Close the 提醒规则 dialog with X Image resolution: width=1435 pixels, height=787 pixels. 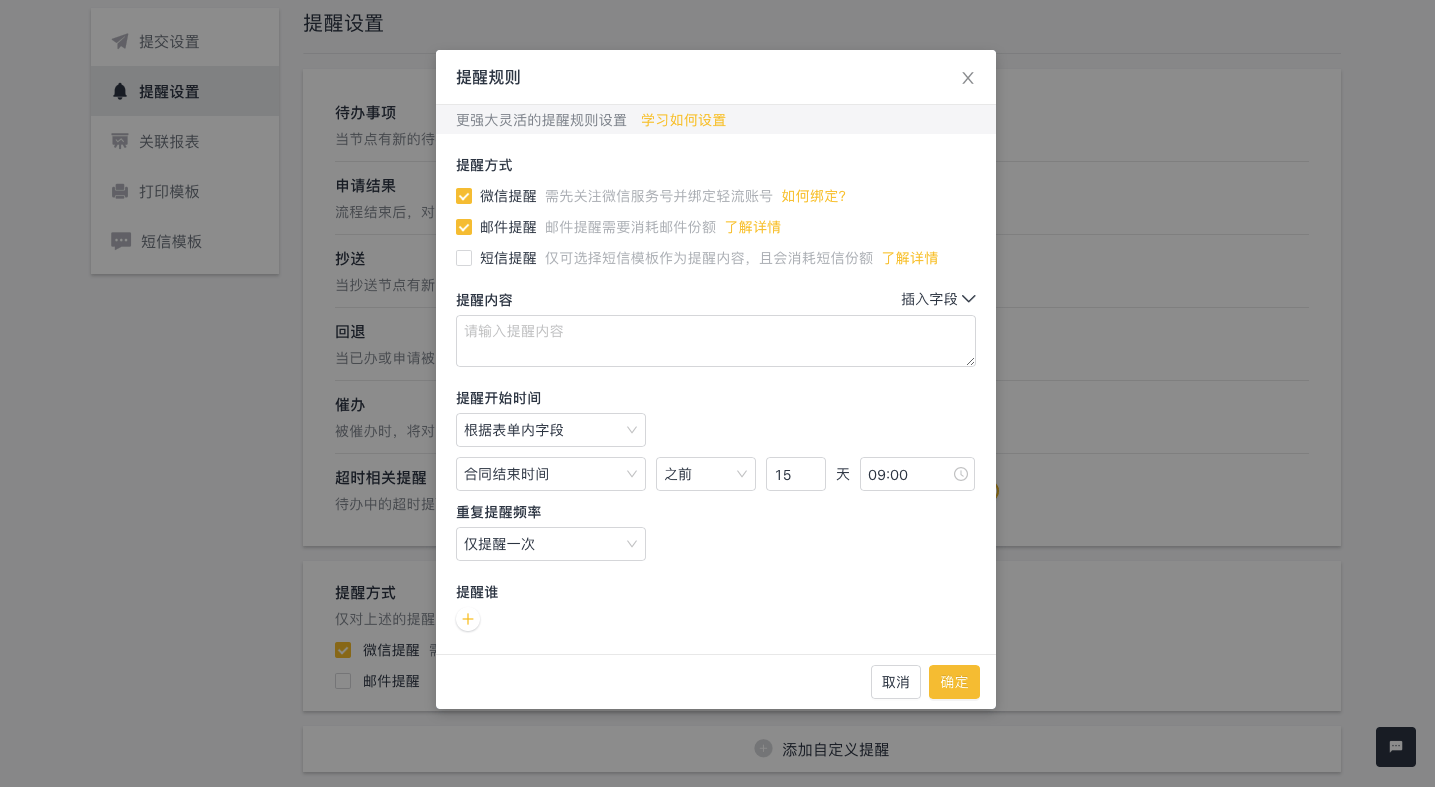(x=967, y=78)
